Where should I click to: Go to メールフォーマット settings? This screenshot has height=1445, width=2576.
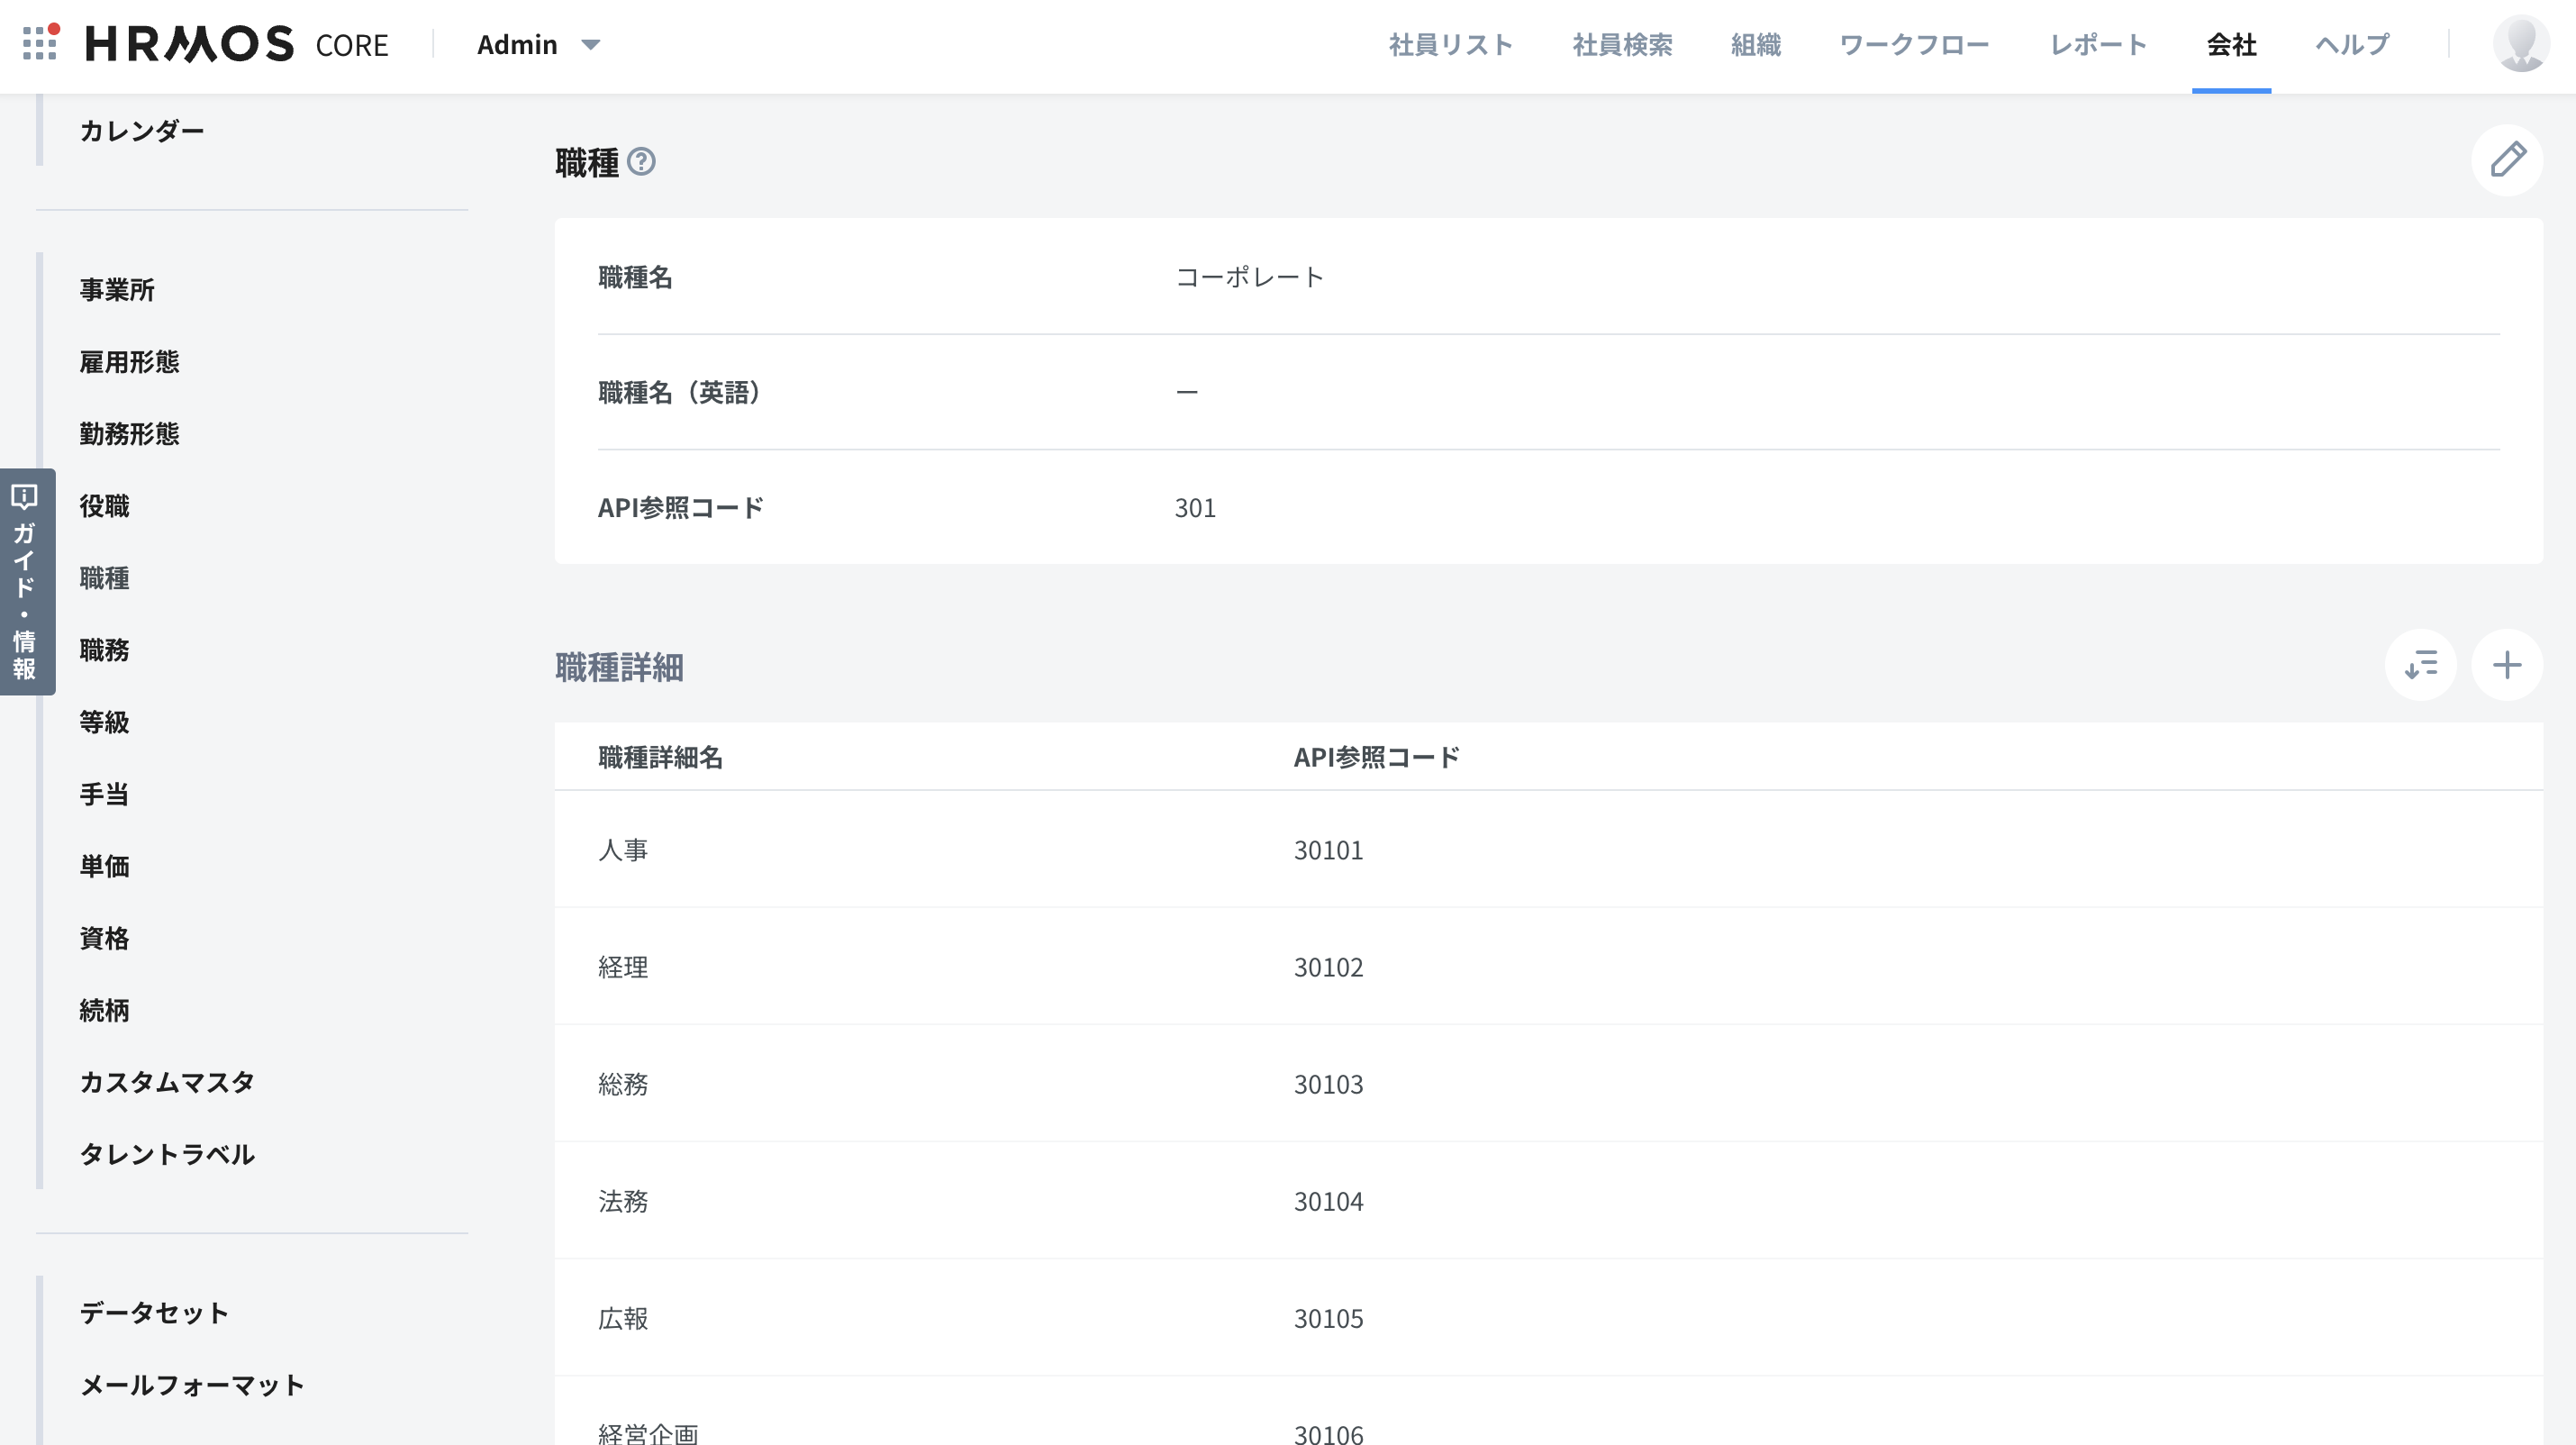tap(192, 1385)
